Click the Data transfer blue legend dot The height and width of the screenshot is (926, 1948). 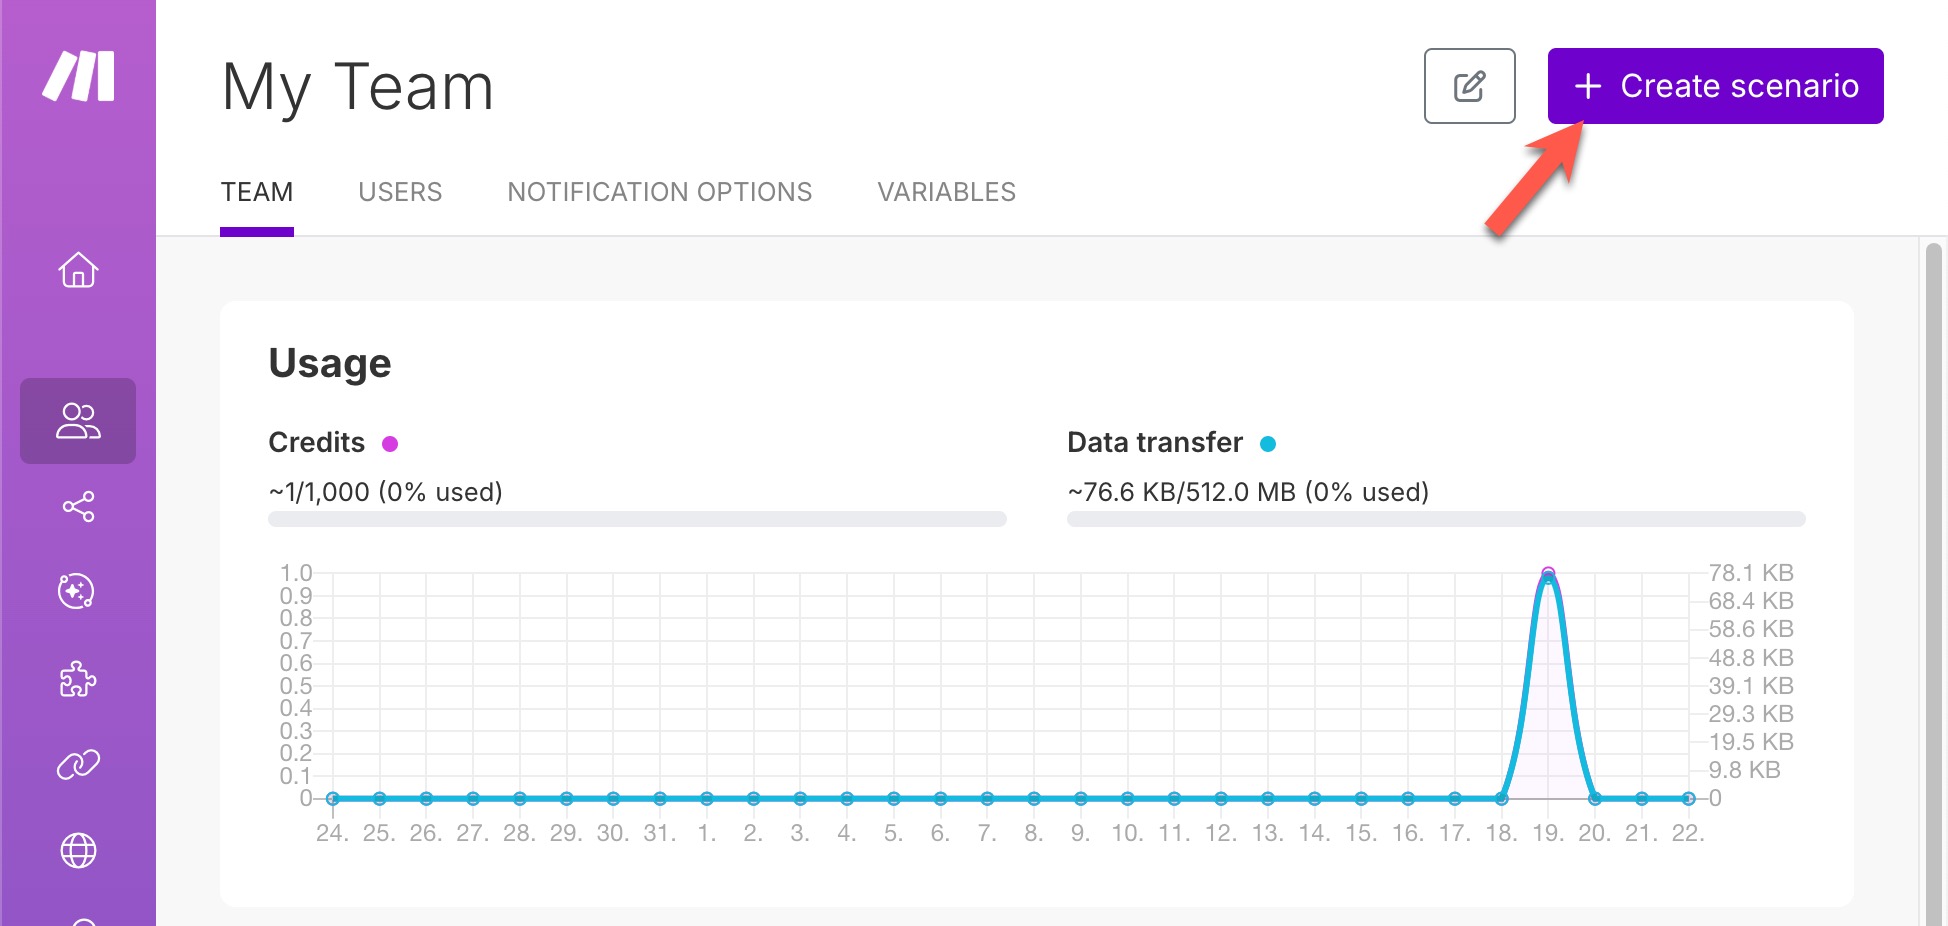tap(1268, 444)
